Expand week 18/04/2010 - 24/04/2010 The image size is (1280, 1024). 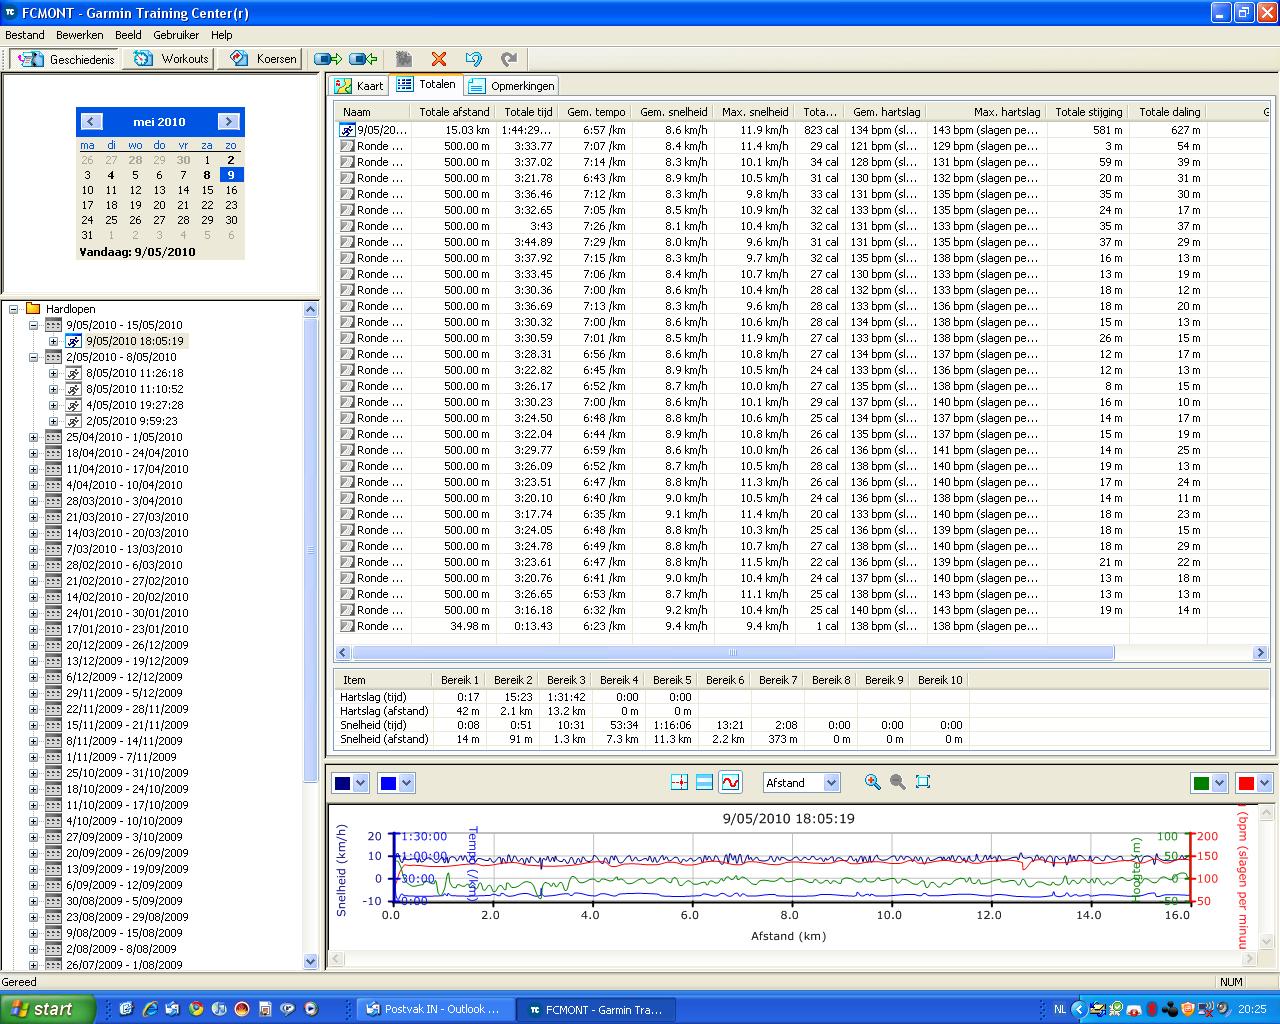click(x=33, y=453)
